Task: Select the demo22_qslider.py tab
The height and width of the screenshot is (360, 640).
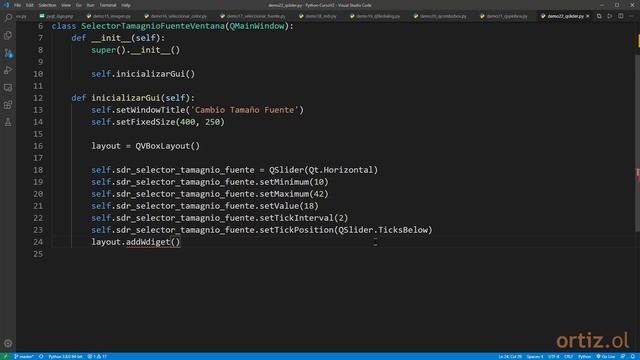Action: pyautogui.click(x=565, y=16)
